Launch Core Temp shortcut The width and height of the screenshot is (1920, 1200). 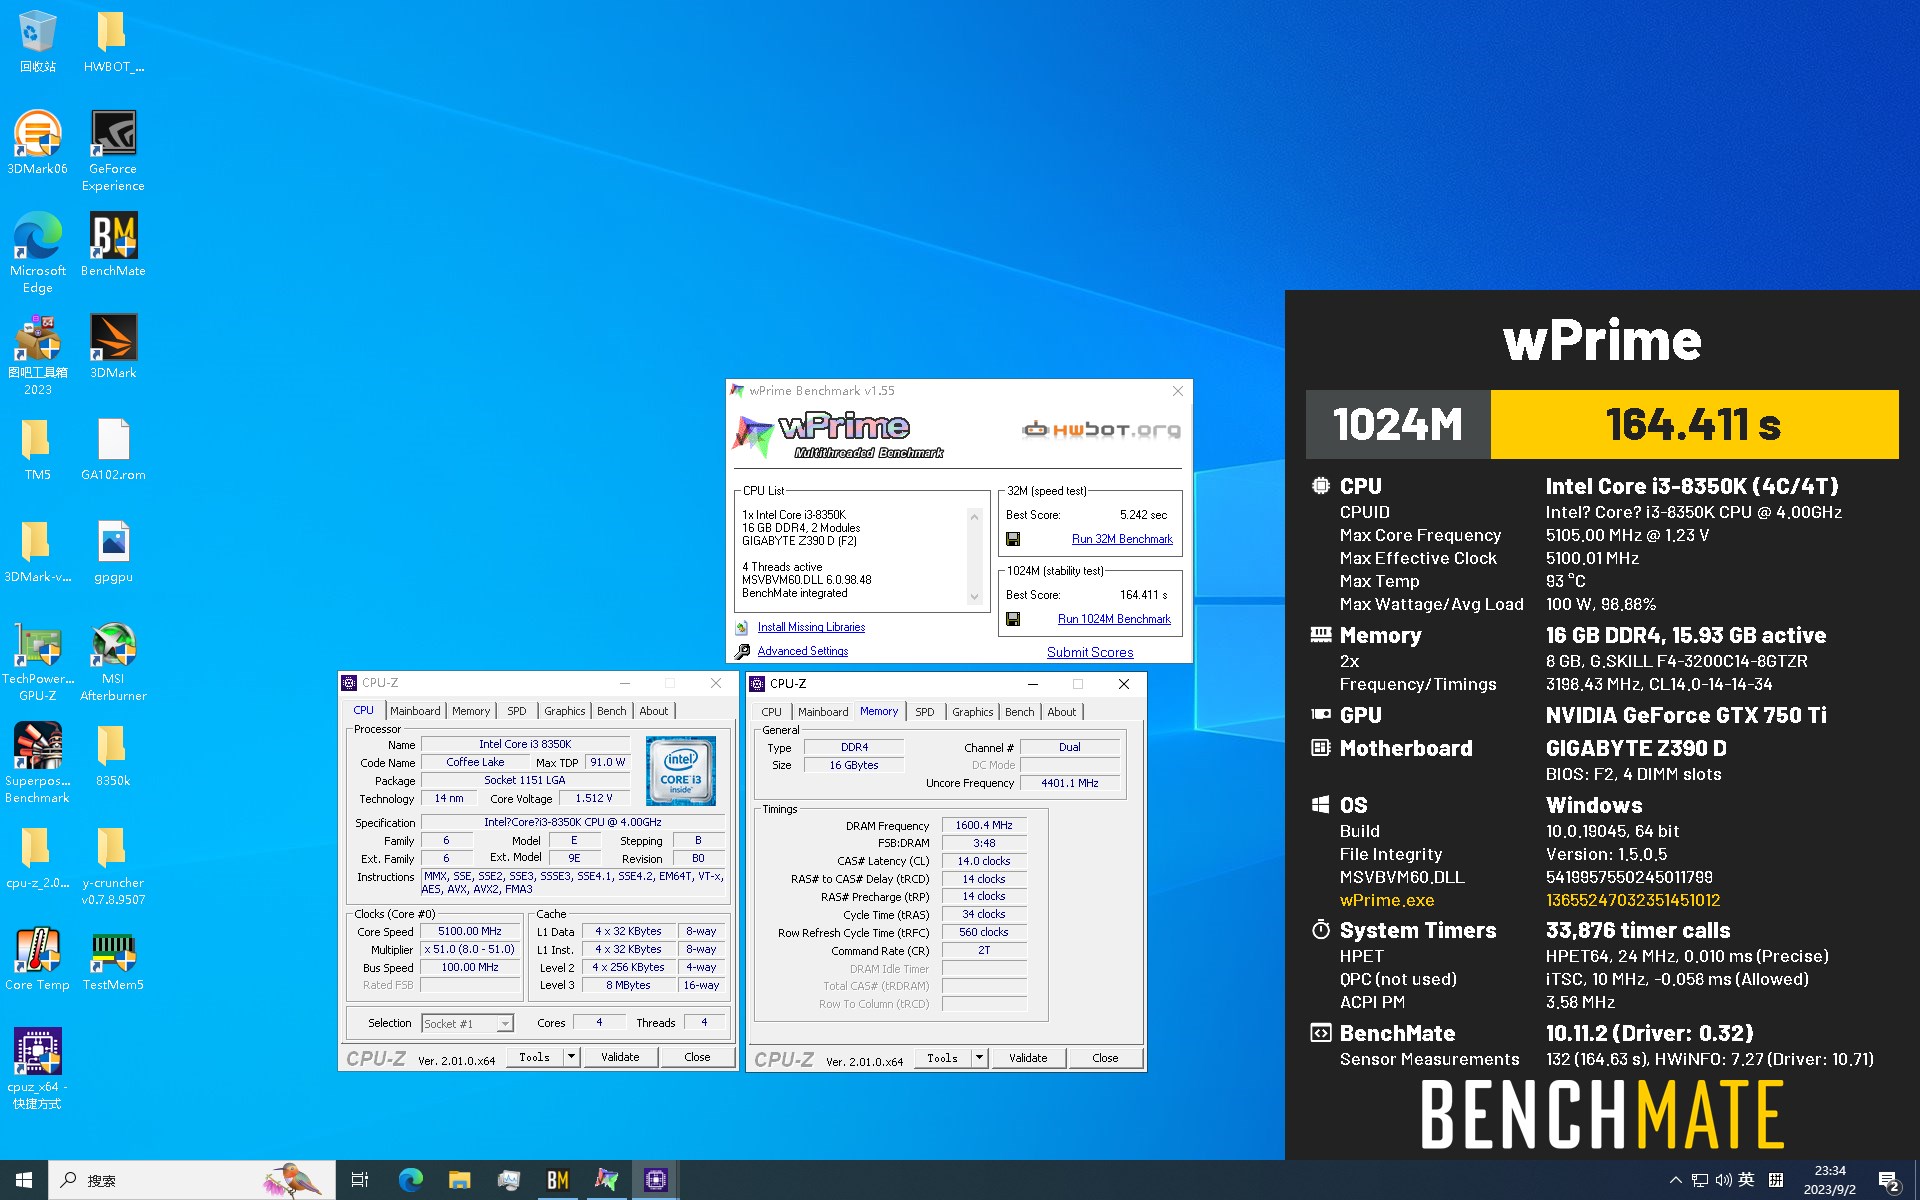[x=38, y=959]
